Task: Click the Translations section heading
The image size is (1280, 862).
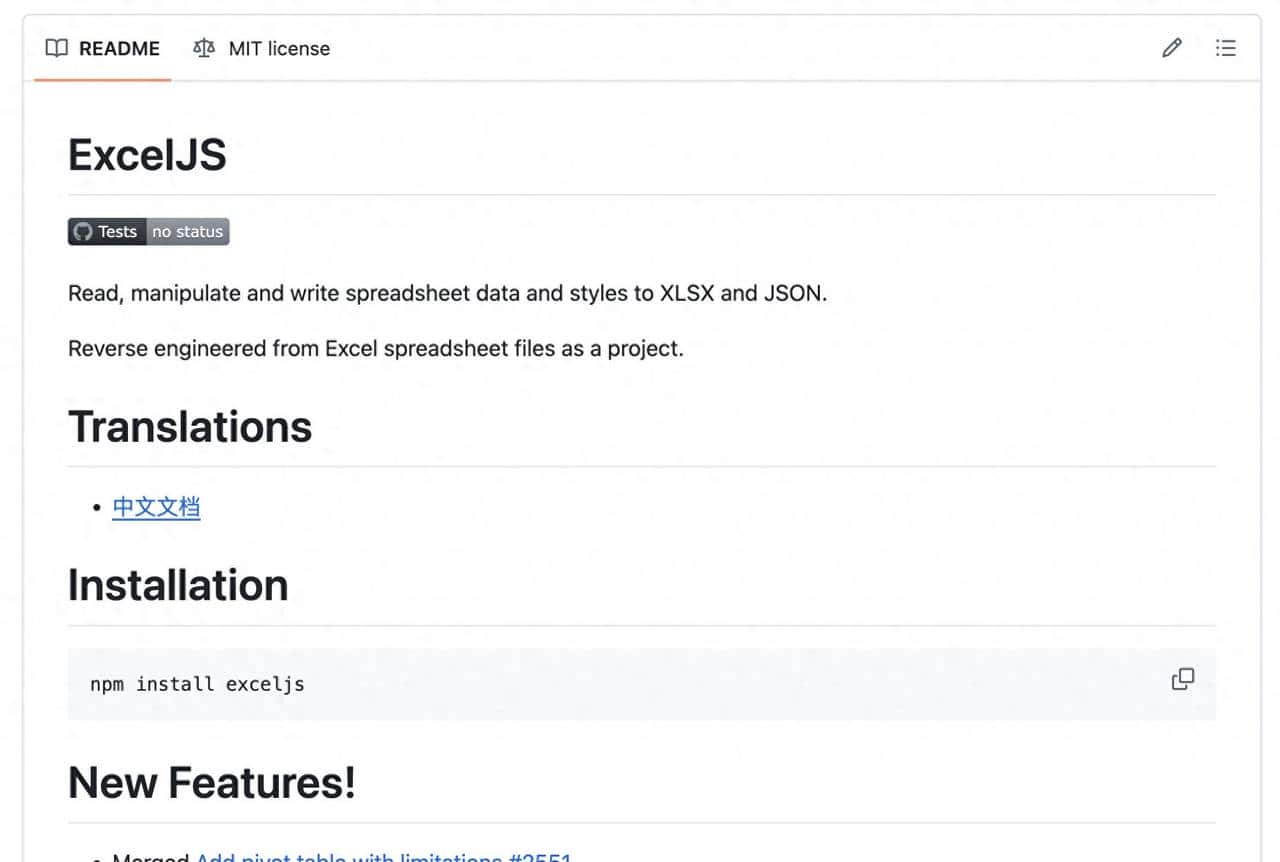Action: click(190, 427)
